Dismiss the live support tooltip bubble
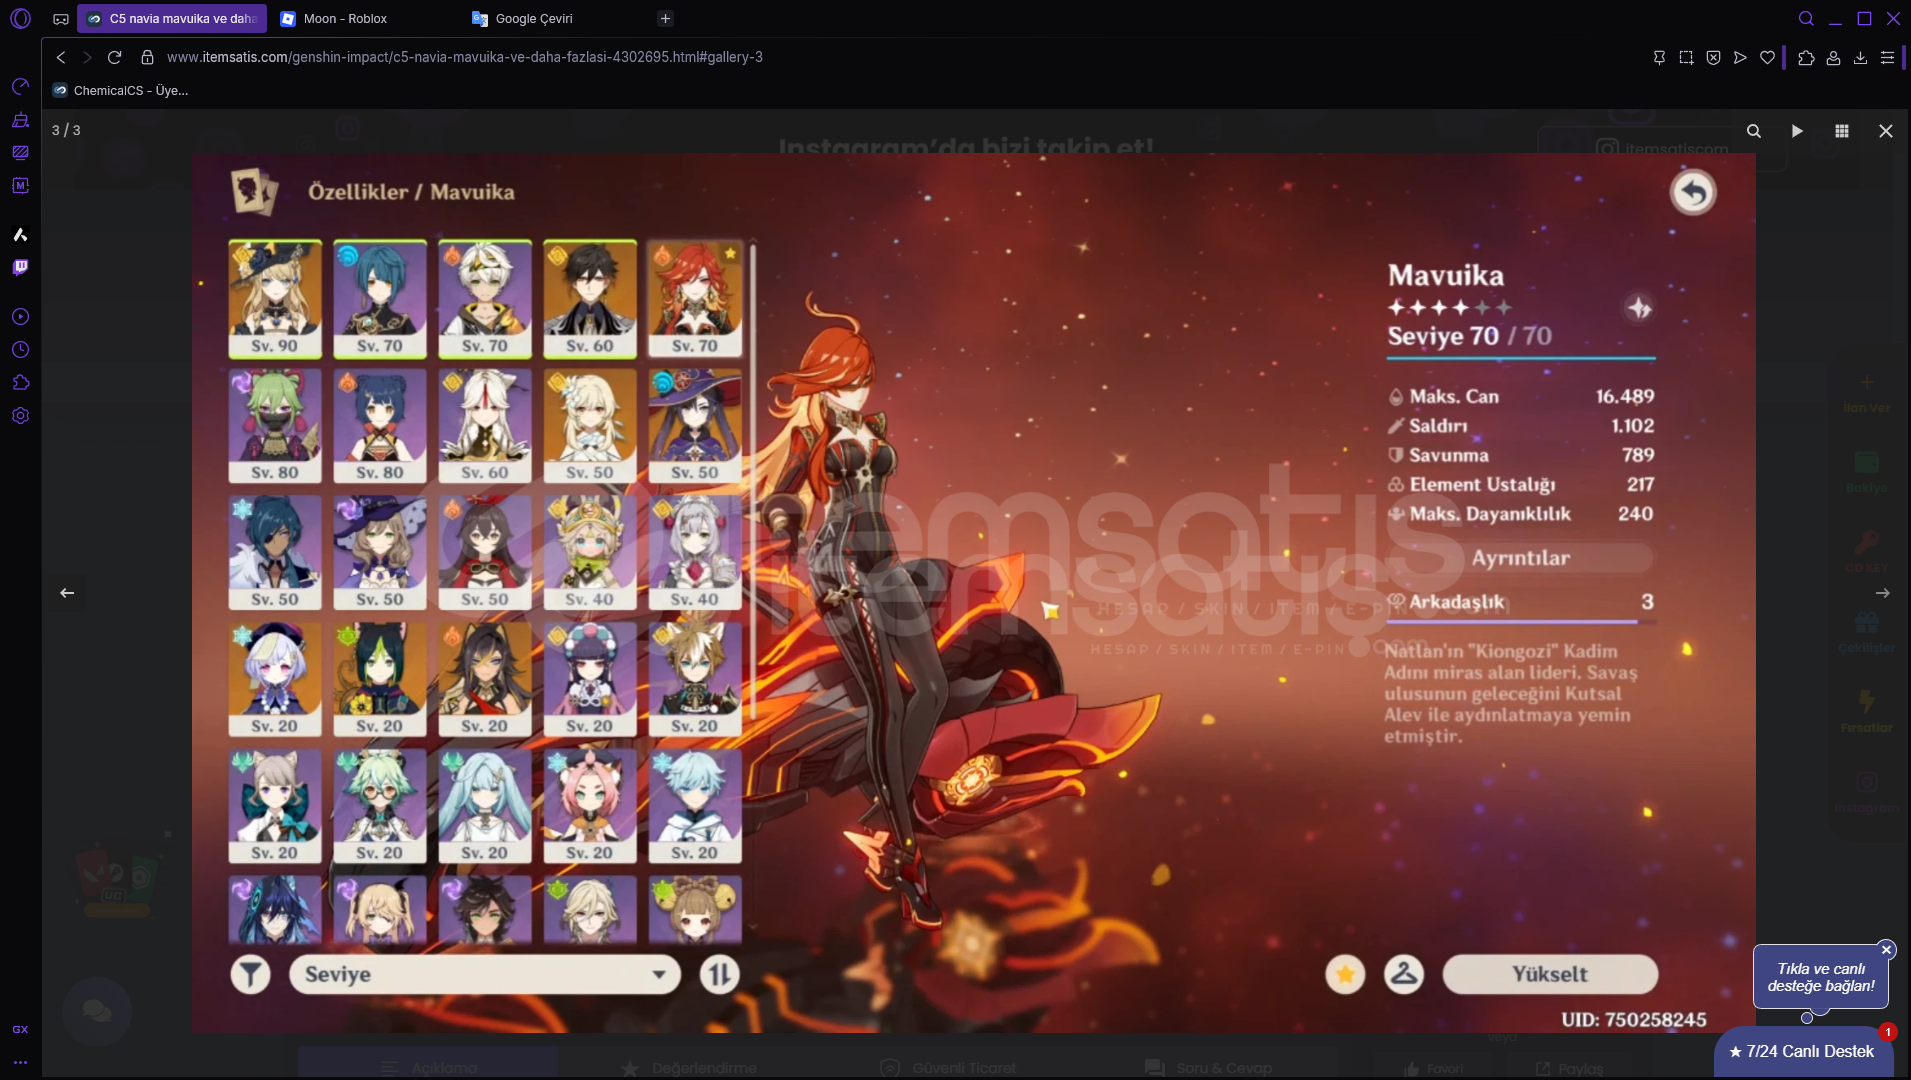Viewport: 1911px width, 1080px height. pyautogui.click(x=1886, y=949)
